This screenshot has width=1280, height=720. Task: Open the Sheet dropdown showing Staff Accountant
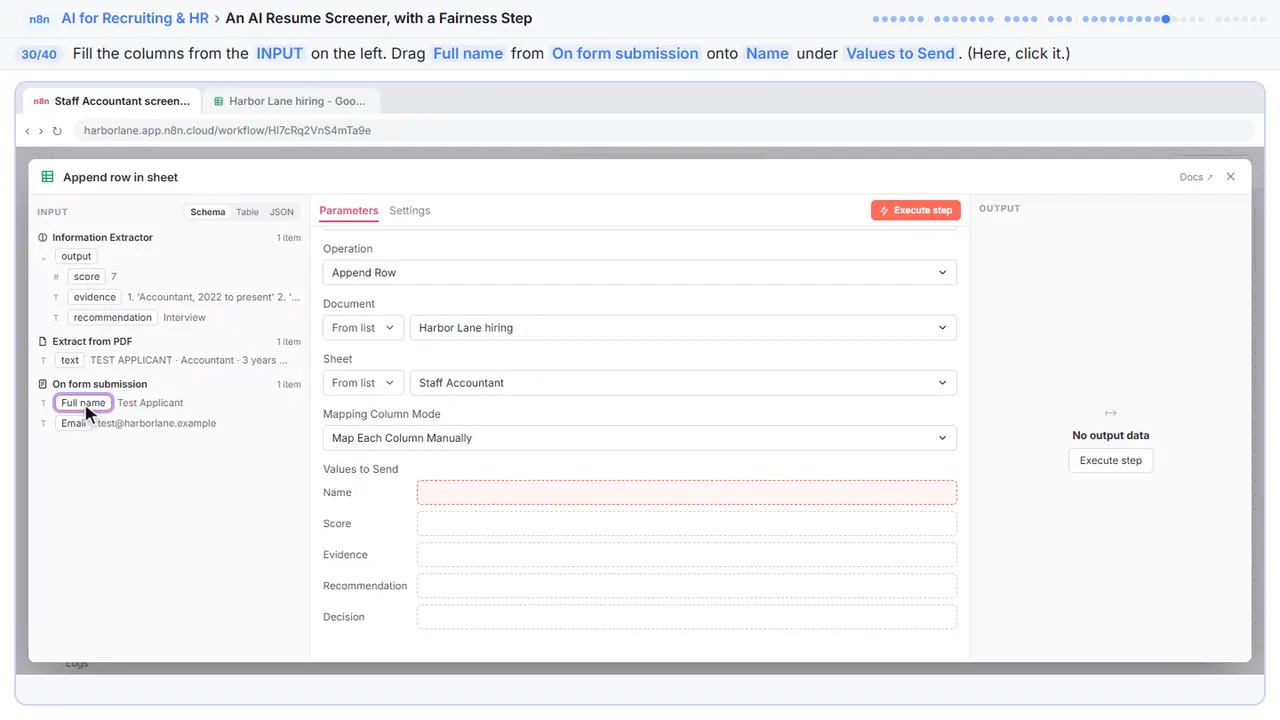pyautogui.click(x=683, y=383)
